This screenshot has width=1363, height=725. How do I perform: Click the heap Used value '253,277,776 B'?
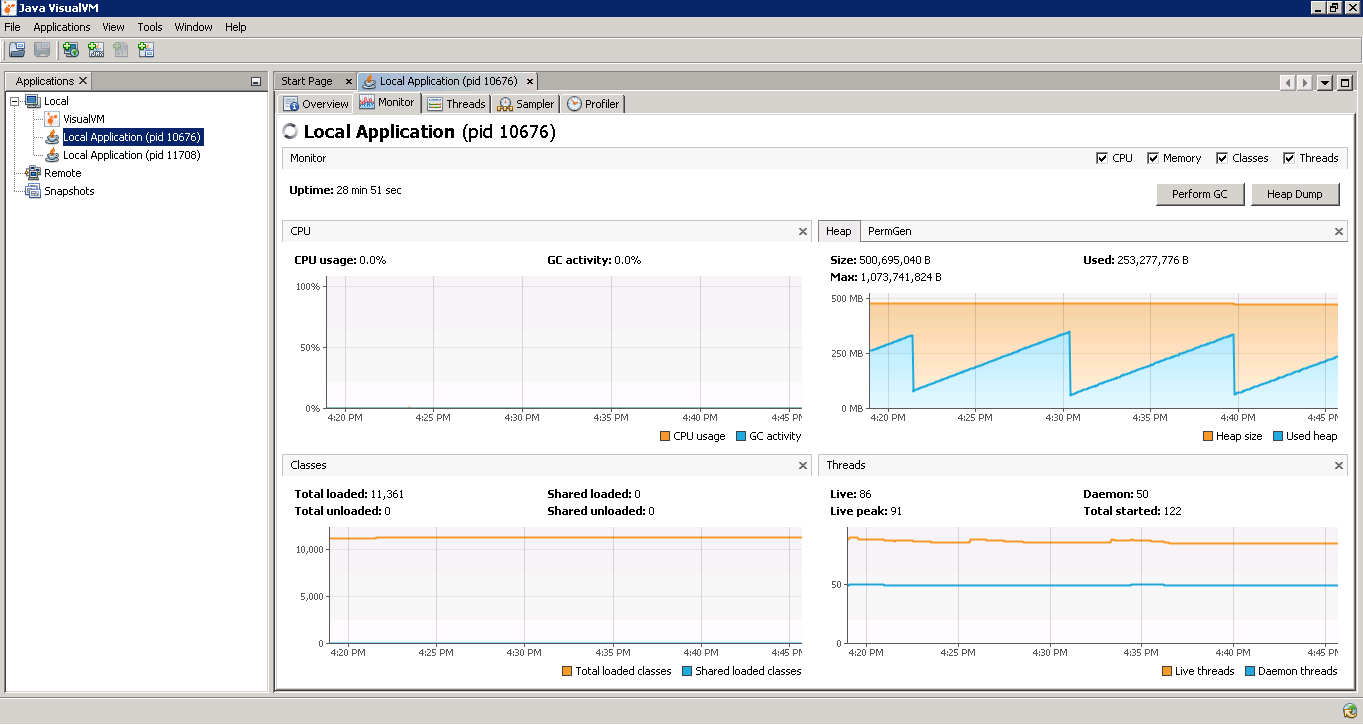pos(1152,260)
